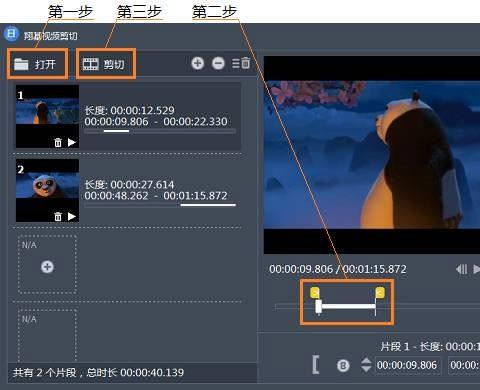The image size is (480, 390).
Task: Click the left bracket set-start icon
Action: 316,365
